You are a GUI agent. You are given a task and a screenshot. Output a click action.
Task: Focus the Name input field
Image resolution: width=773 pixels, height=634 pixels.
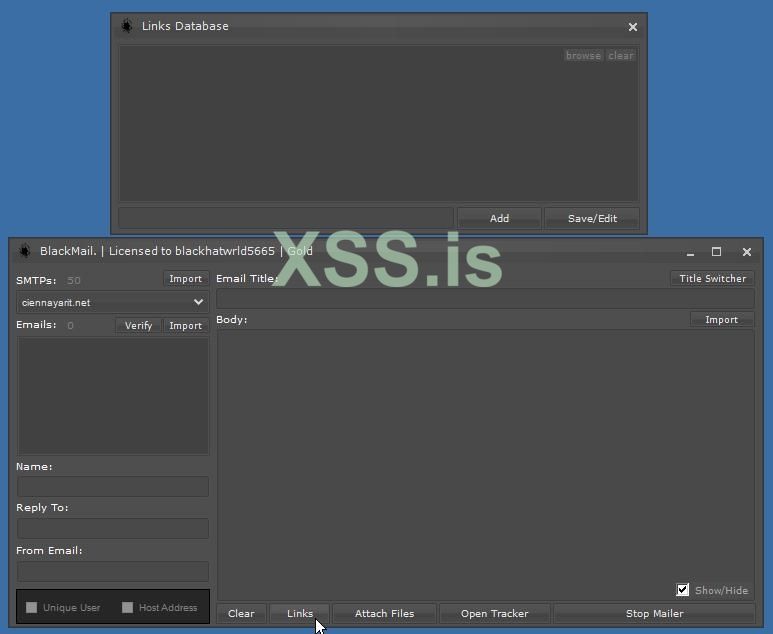click(x=113, y=486)
